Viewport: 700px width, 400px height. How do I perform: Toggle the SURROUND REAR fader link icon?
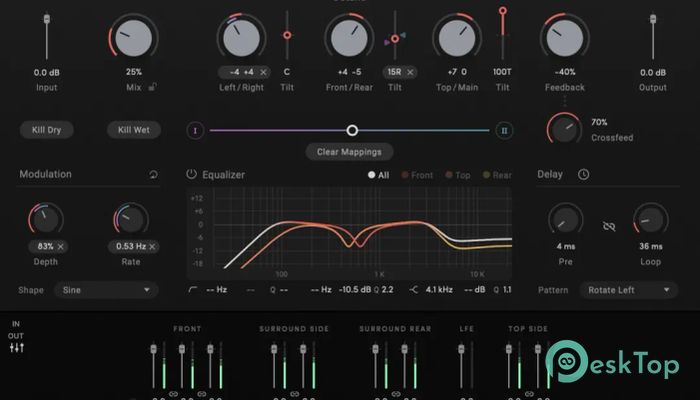(x=396, y=394)
